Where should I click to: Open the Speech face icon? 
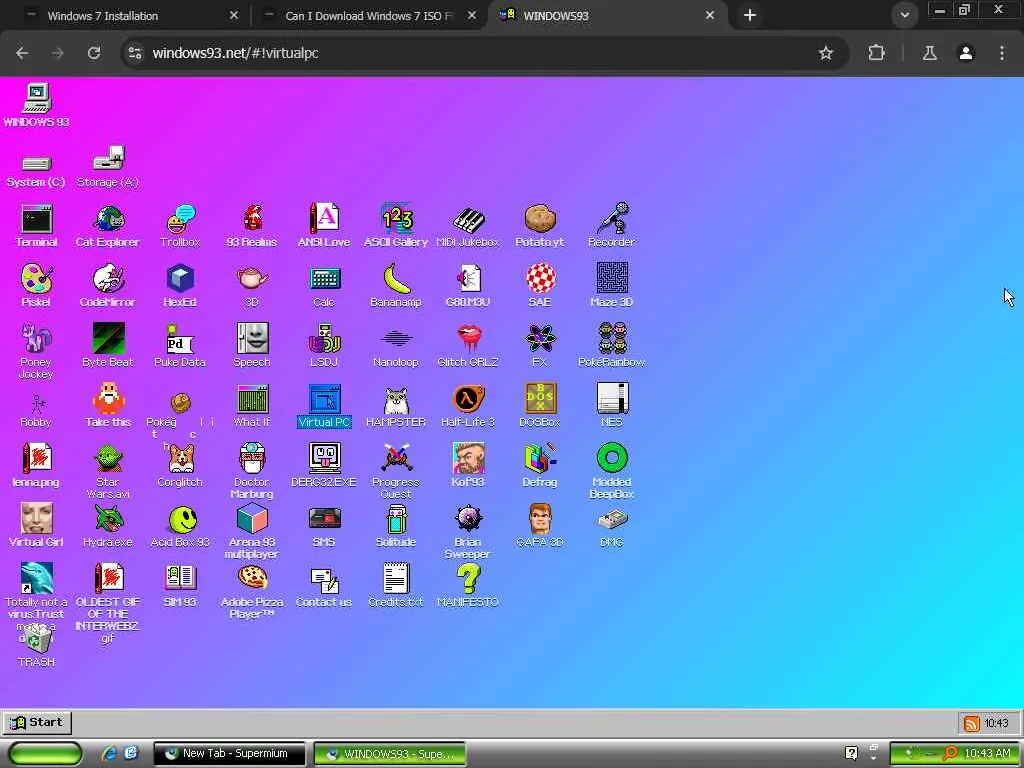[252, 345]
